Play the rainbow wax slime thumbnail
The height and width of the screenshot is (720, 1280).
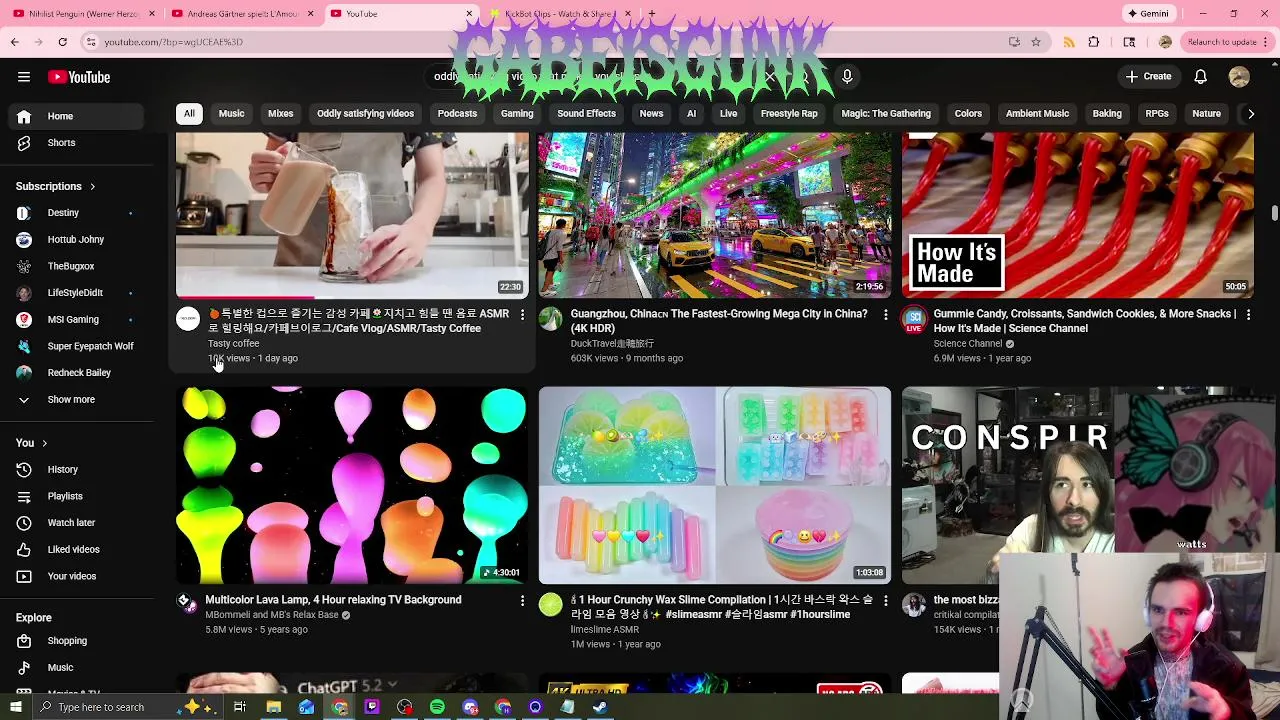point(714,485)
